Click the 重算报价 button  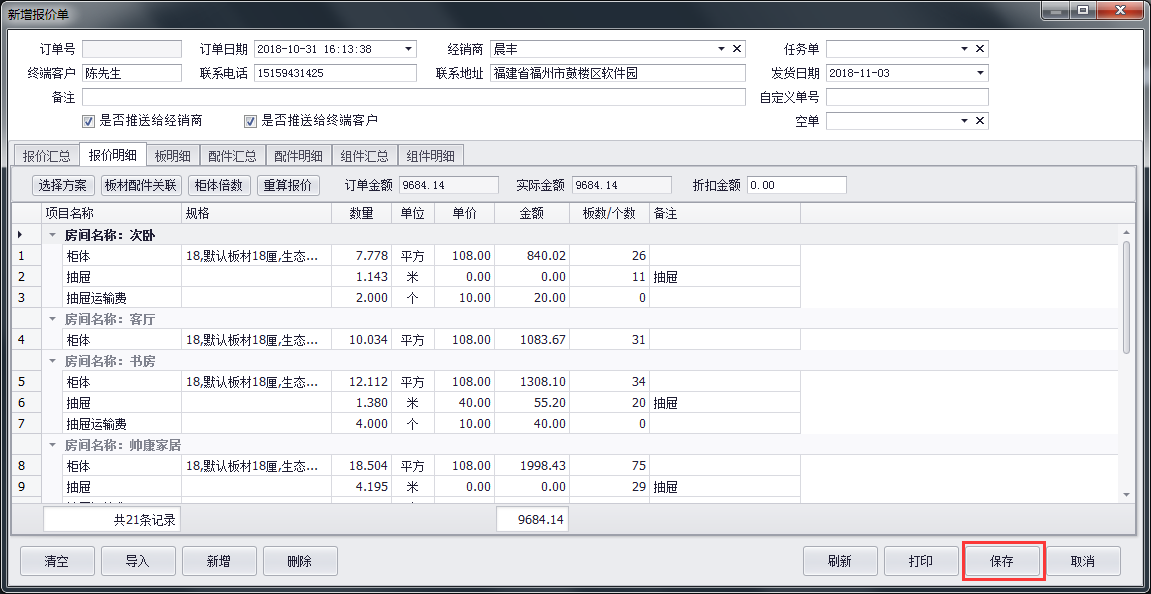(288, 185)
